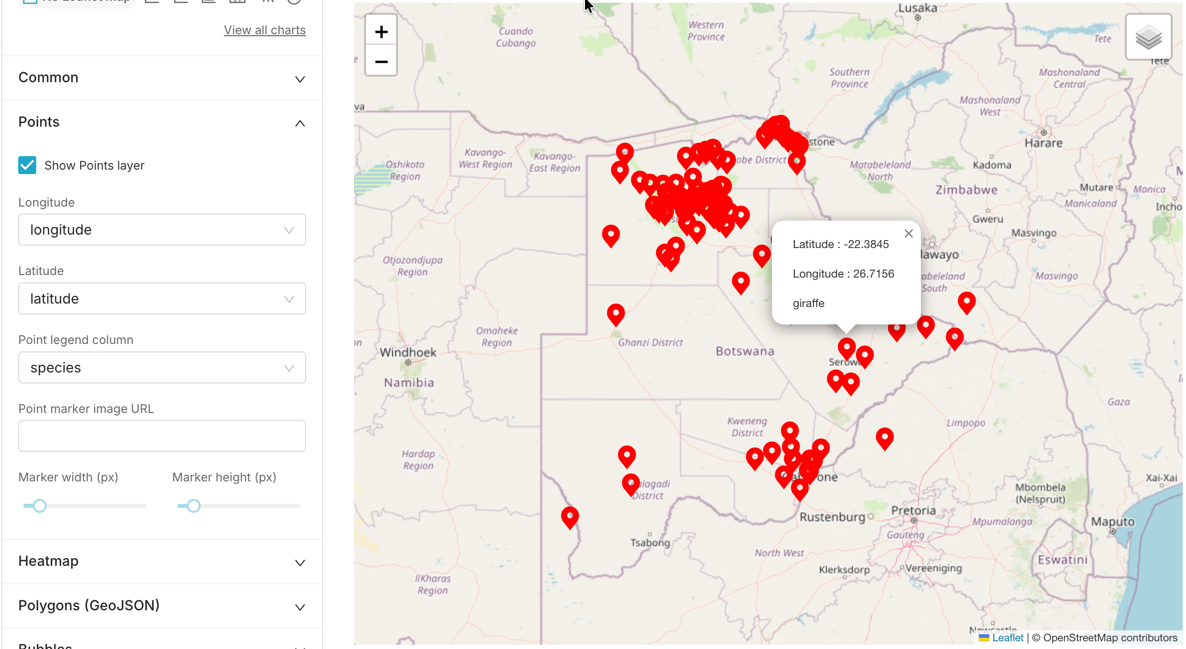Viewport: 1186px width, 649px height.
Task: Zoom out on the Leaflet map
Action: (x=381, y=61)
